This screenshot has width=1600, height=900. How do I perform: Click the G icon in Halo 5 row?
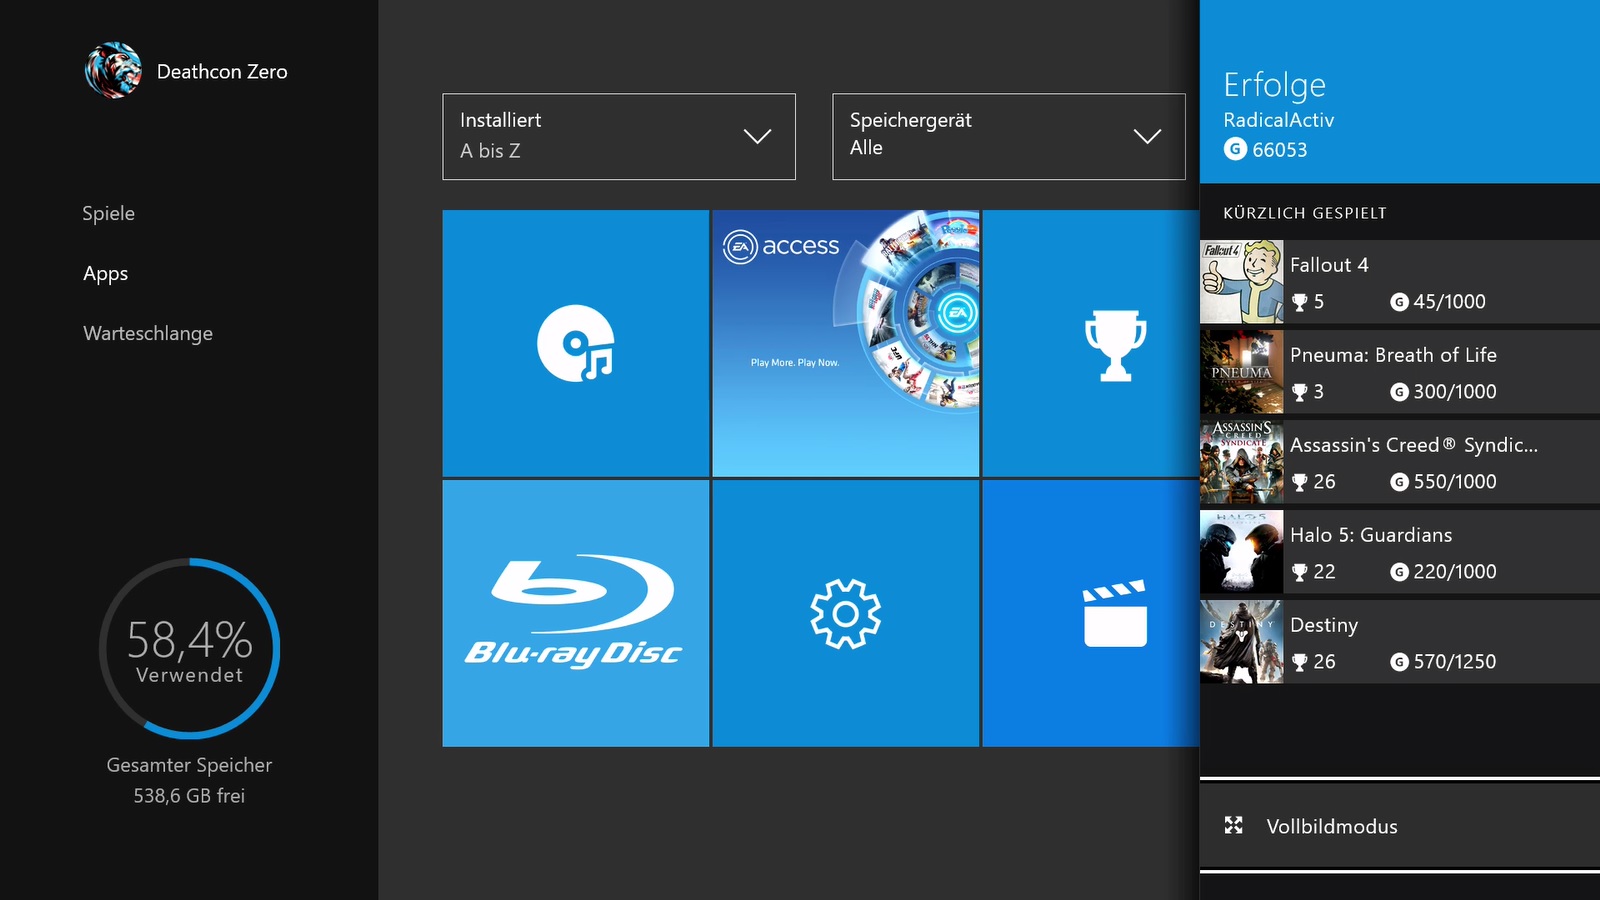tap(1400, 572)
